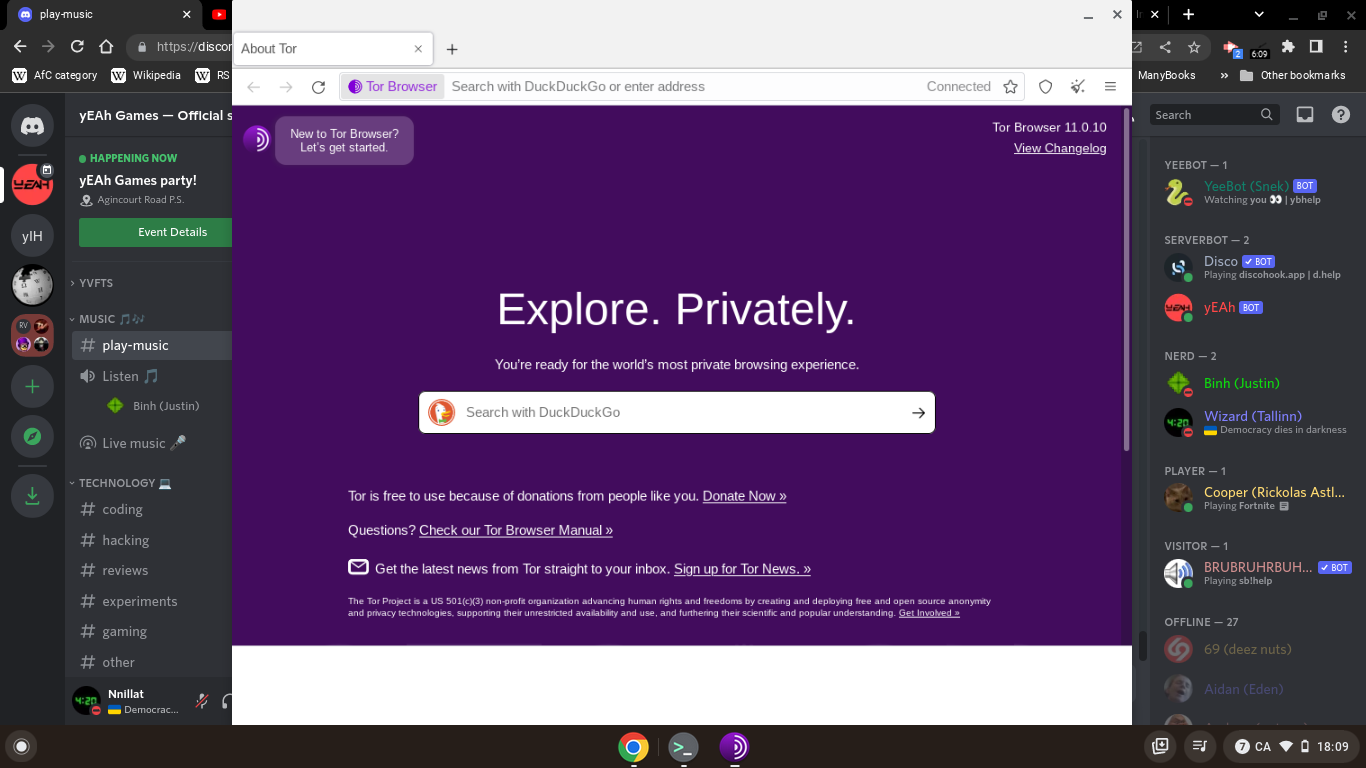Viewport: 1366px width, 768px height.
Task: Open Discord inbox icon
Action: coord(1304,115)
